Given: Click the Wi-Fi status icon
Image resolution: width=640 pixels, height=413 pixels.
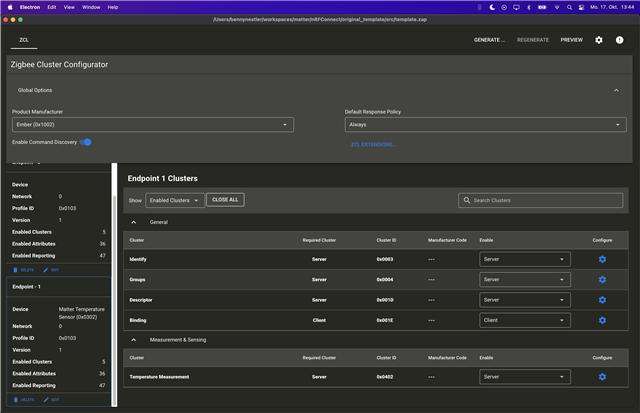Looking at the screenshot, I should coord(556,7).
